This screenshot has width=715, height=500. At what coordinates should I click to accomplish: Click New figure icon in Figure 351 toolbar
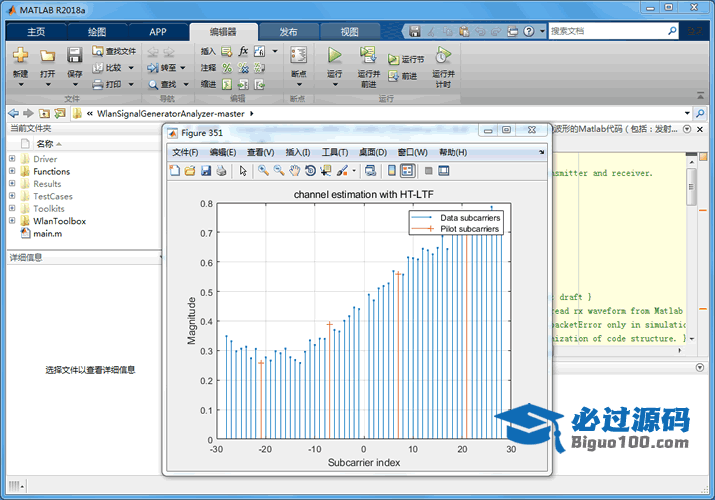[x=175, y=170]
